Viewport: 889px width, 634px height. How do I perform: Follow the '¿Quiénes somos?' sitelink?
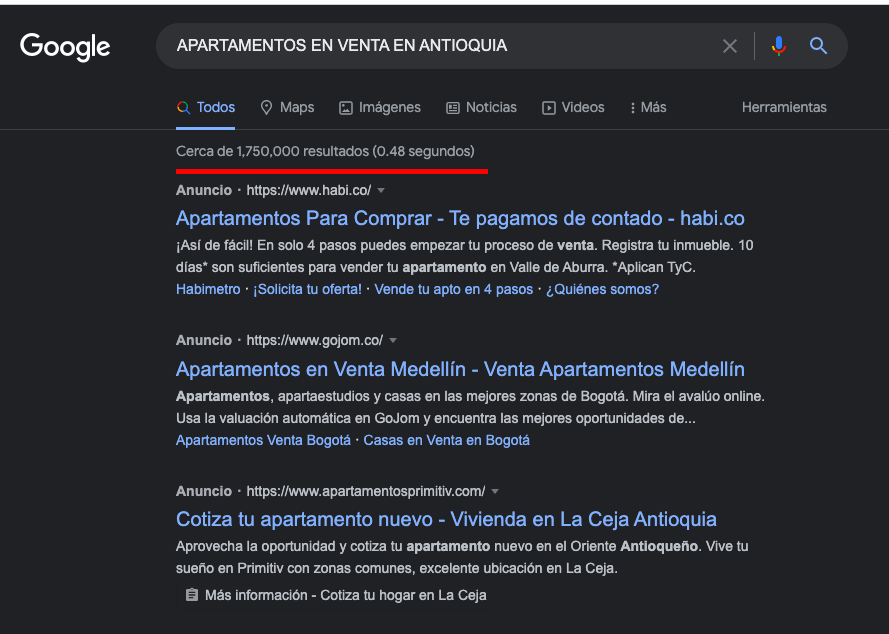tap(602, 289)
